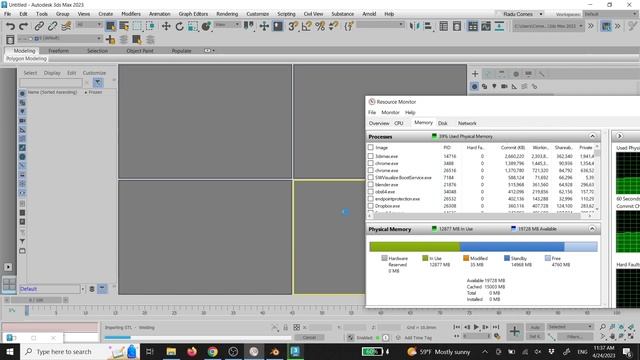Image resolution: width=640 pixels, height=360 pixels.
Task: Open the Monitor menu in Resource Monitor
Action: click(390, 112)
